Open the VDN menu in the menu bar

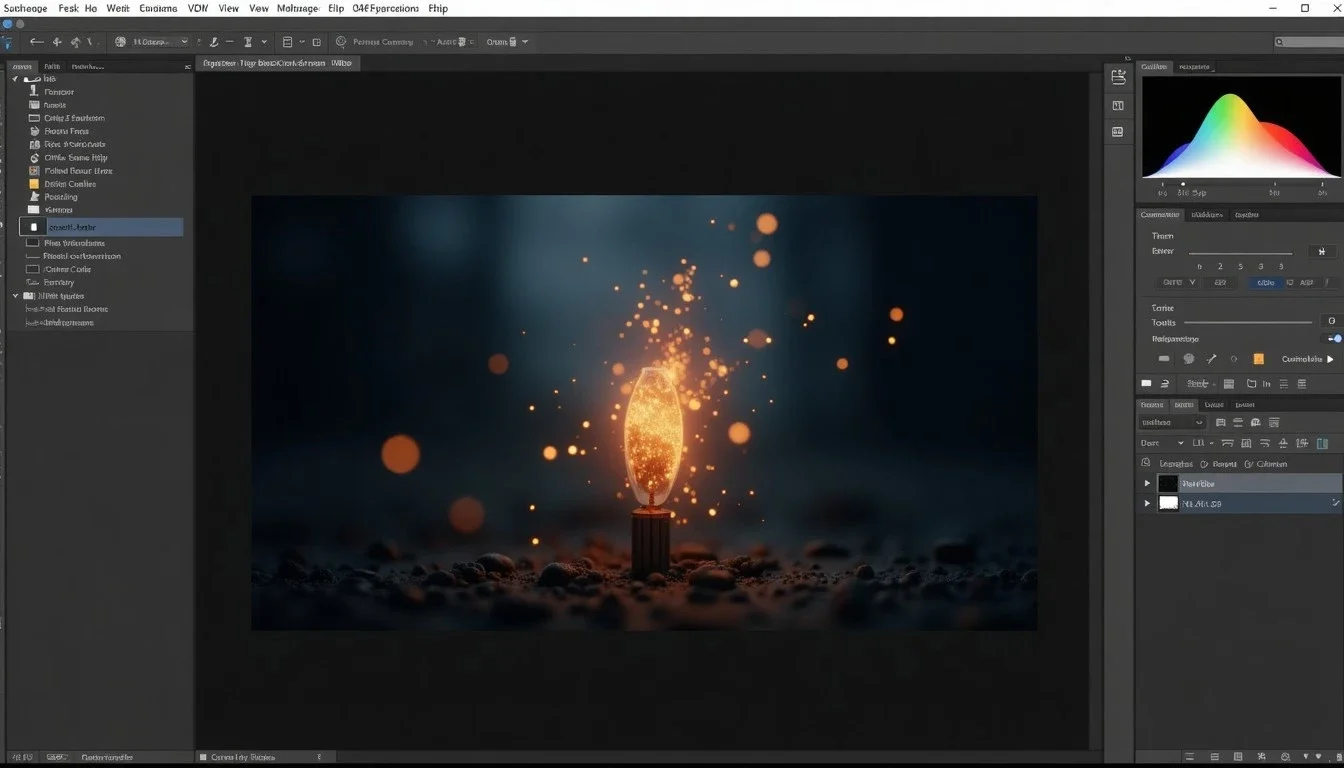pyautogui.click(x=197, y=8)
